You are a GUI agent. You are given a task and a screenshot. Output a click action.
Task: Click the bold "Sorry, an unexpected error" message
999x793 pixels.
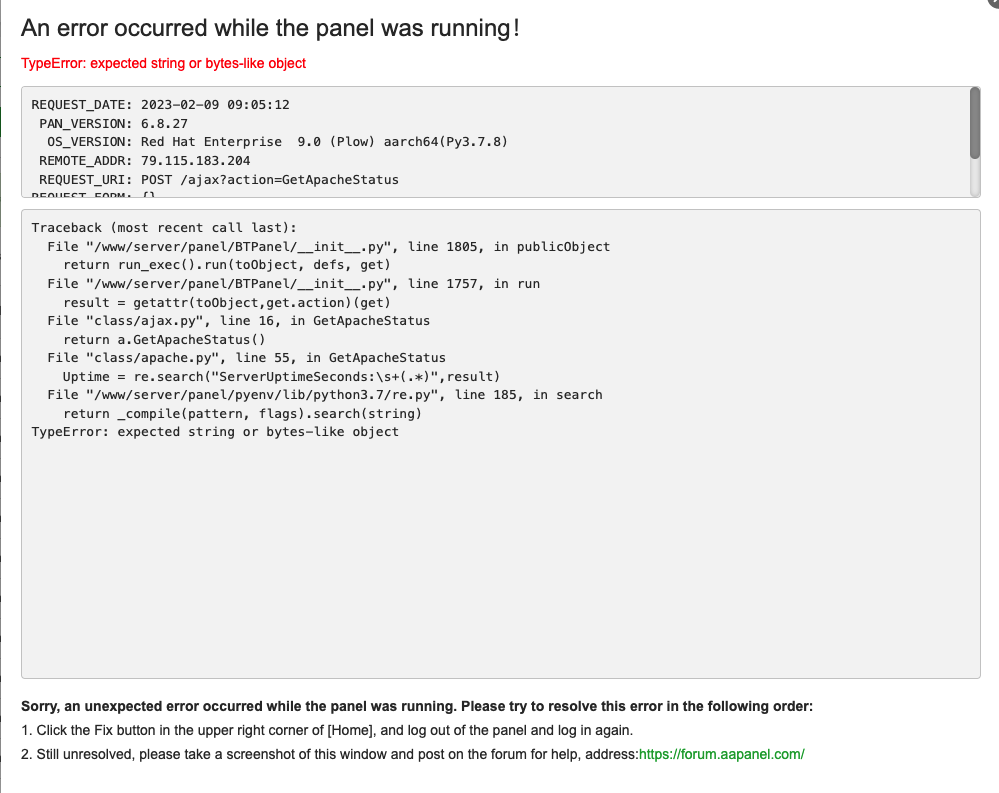(417, 706)
